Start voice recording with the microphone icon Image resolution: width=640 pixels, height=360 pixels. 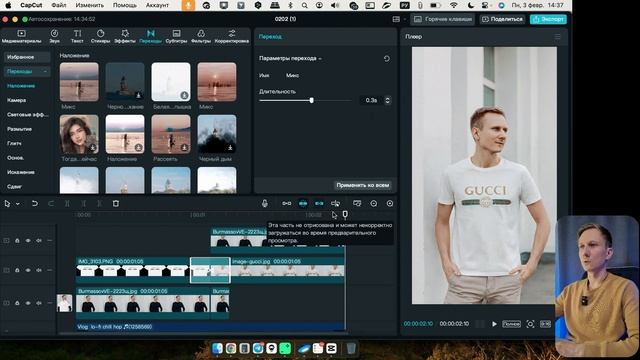point(264,203)
